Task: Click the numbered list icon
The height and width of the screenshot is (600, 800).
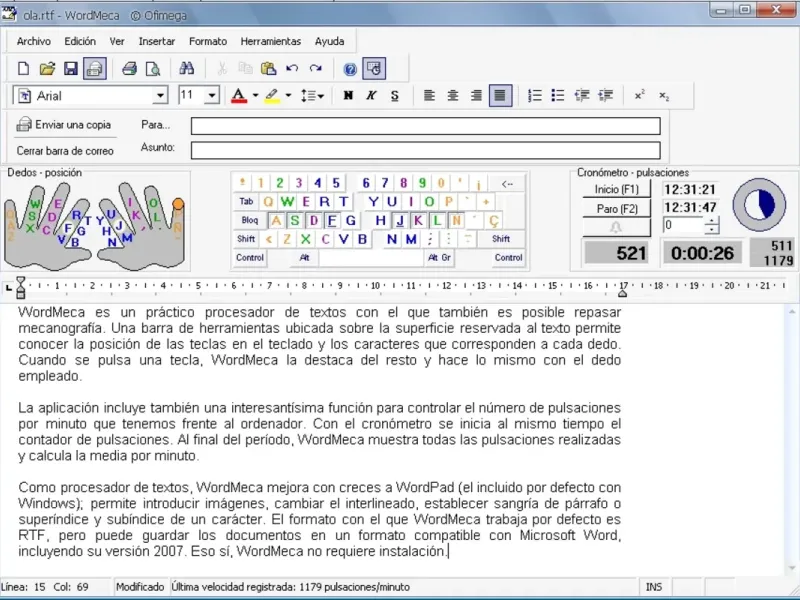Action: tap(535, 96)
